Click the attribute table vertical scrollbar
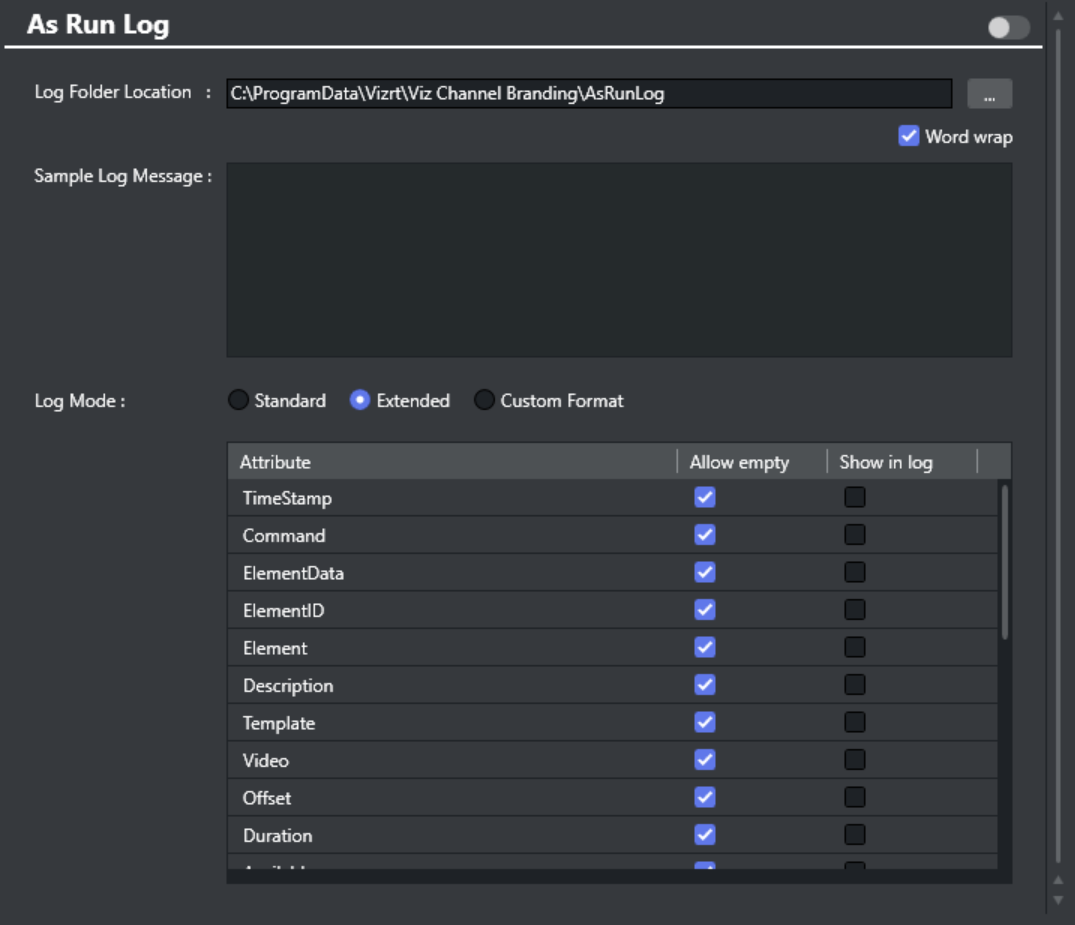This screenshot has width=1075, height=925. pyautogui.click(x=1004, y=560)
